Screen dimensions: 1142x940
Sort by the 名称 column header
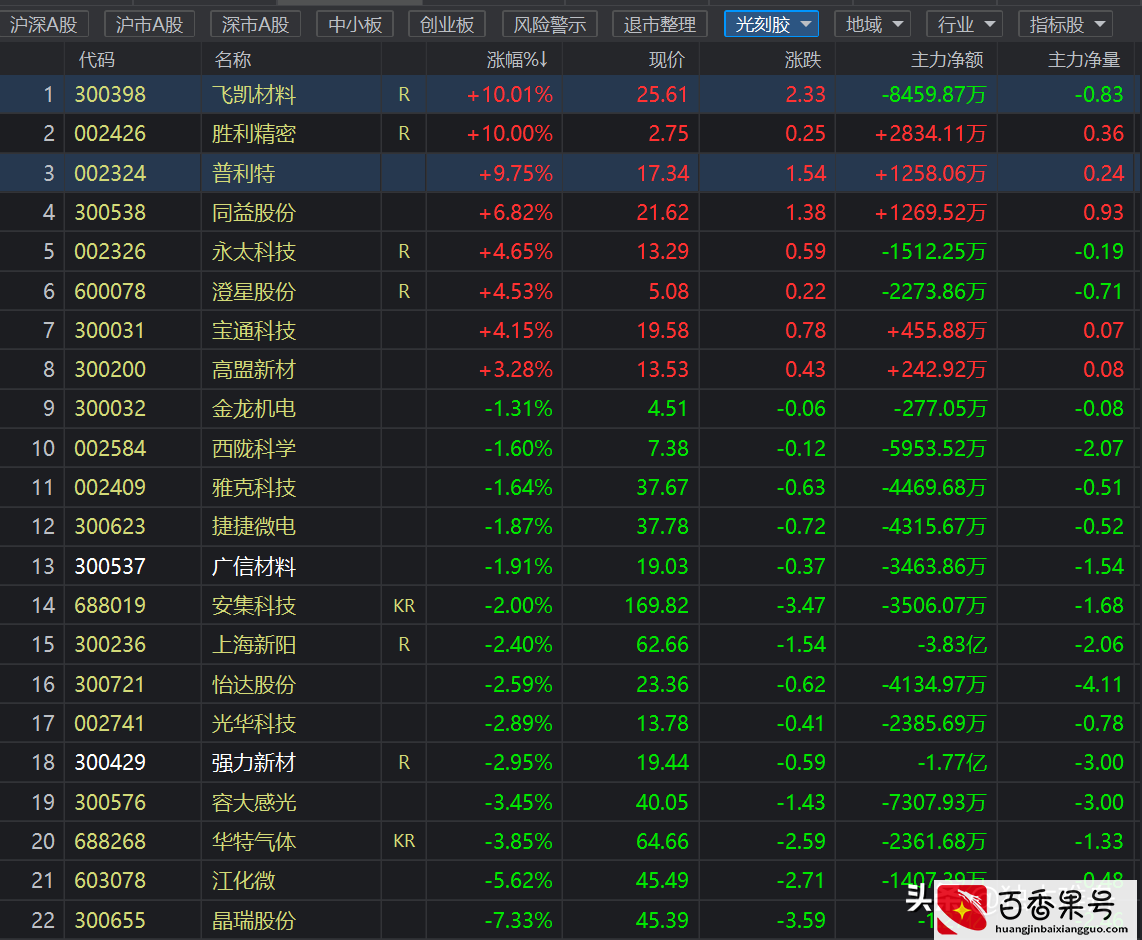pos(232,59)
